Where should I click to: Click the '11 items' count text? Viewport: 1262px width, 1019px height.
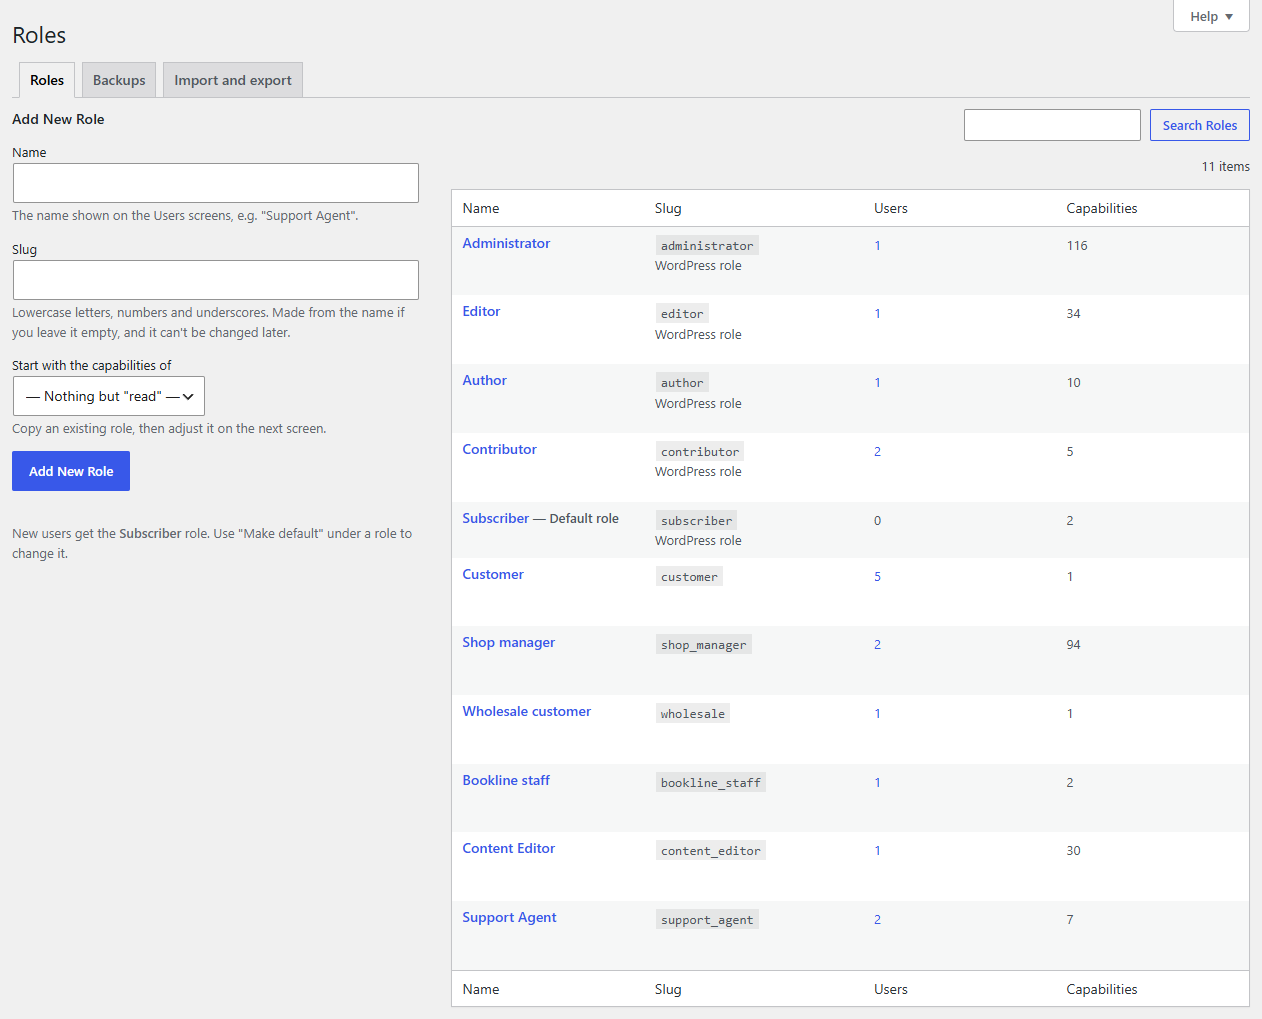(x=1225, y=166)
